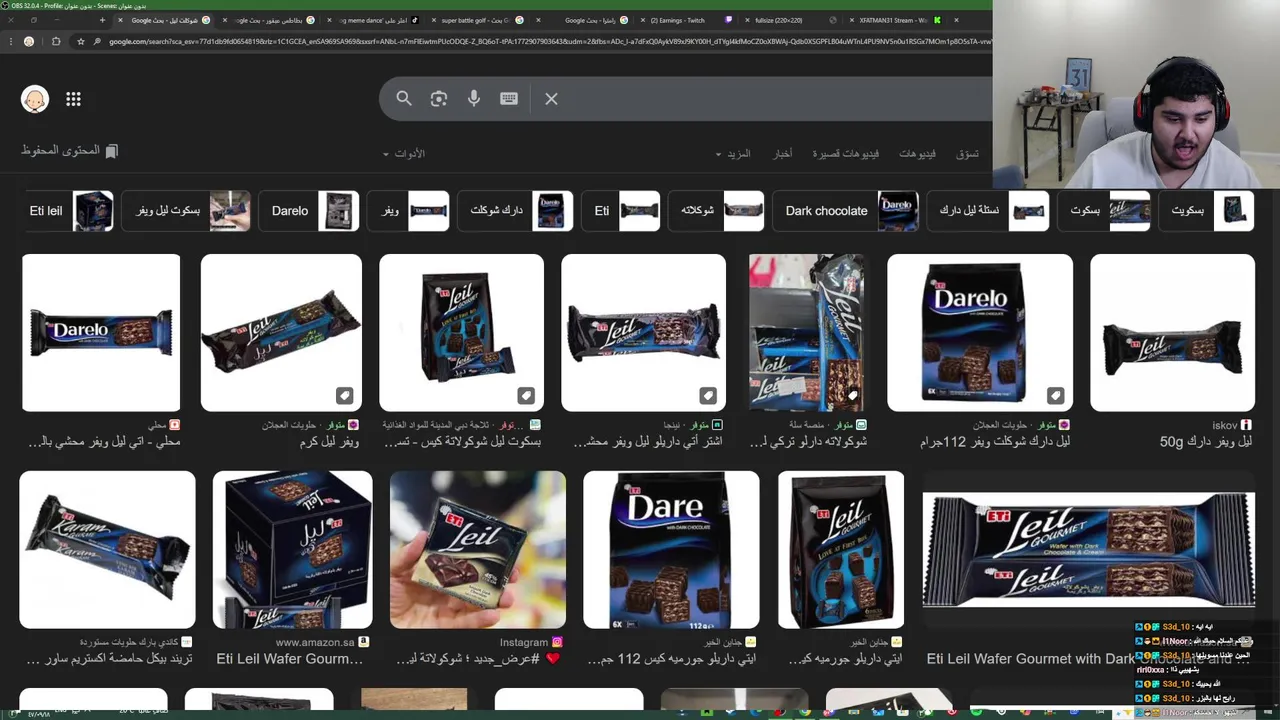Screen dimensions: 1280x720
Task: Open a new browser tab plus
Action: 102,20
